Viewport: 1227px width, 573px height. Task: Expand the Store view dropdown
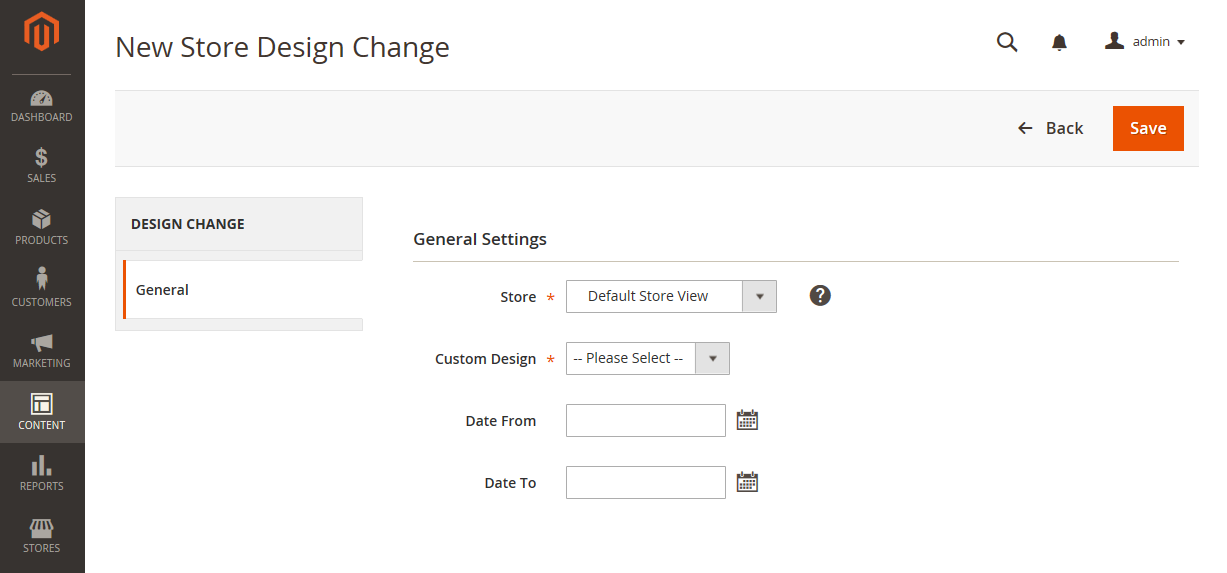point(671,296)
